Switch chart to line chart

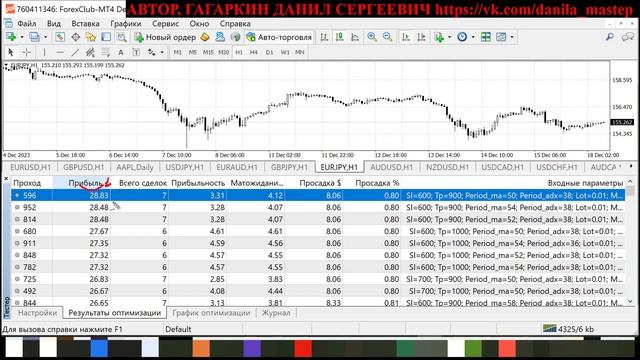pos(355,37)
